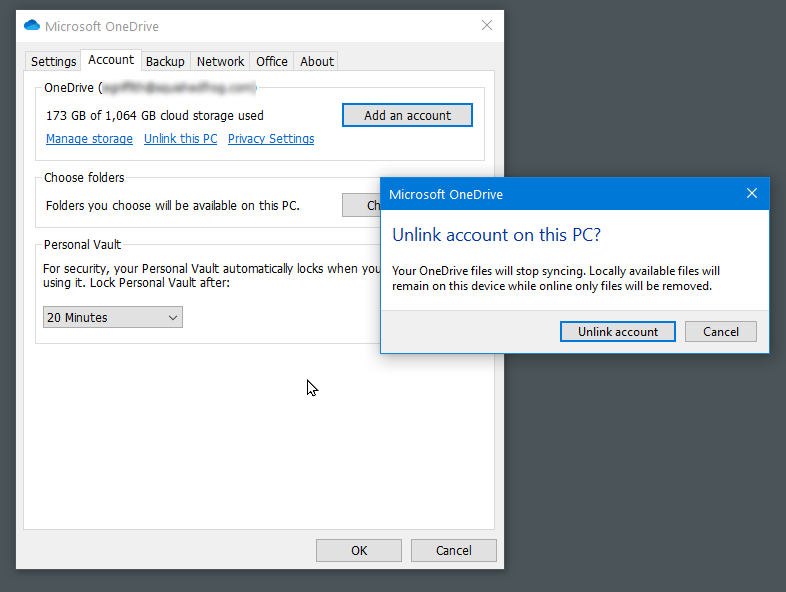Click the blue Microsoft OneDrive dialog title

tap(446, 194)
